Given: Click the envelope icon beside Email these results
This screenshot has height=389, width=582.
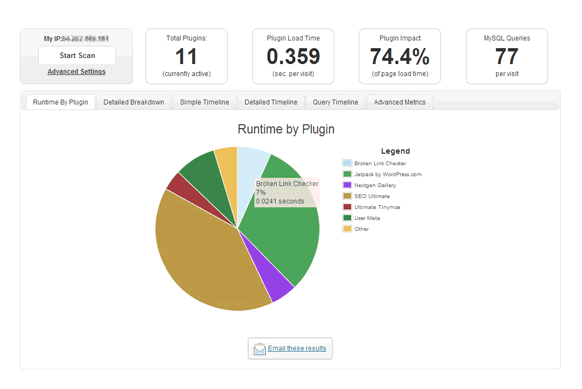Looking at the screenshot, I should (259, 349).
